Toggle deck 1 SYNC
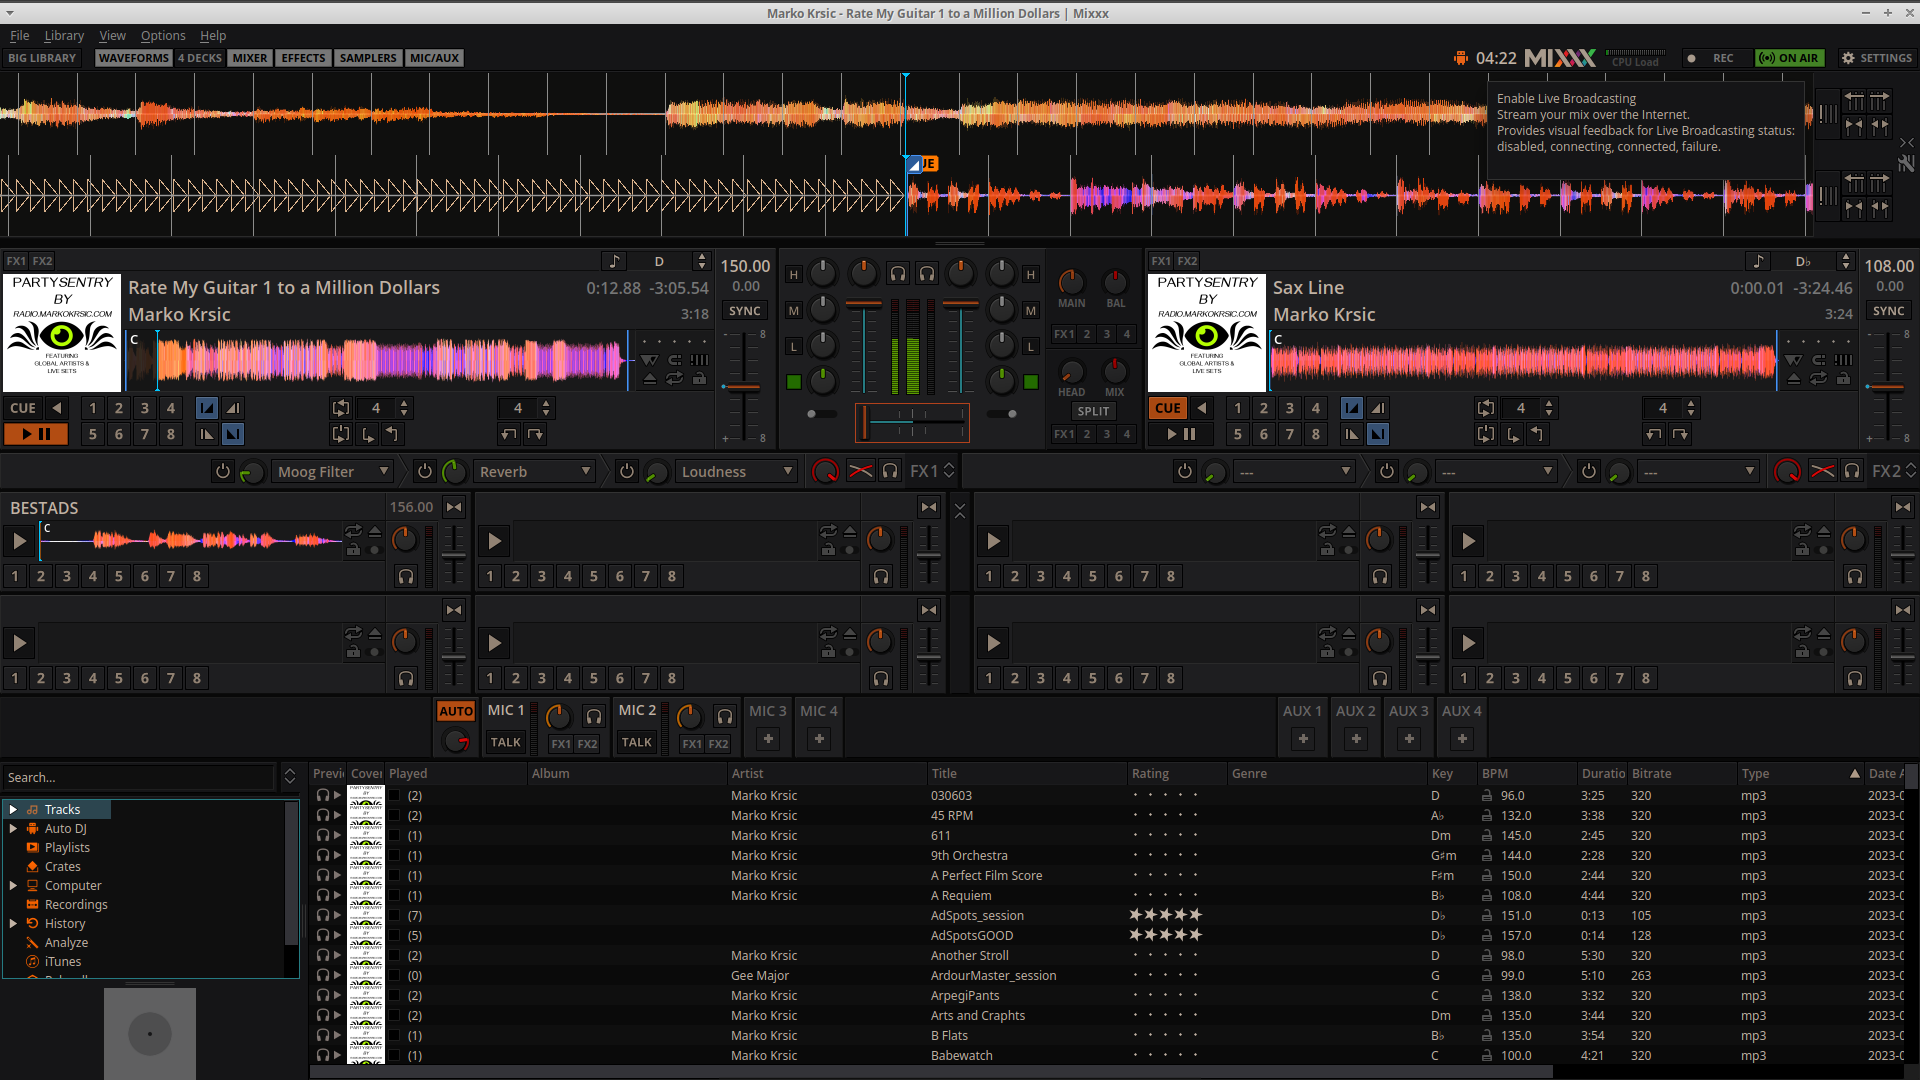The width and height of the screenshot is (1920, 1080). tap(744, 311)
